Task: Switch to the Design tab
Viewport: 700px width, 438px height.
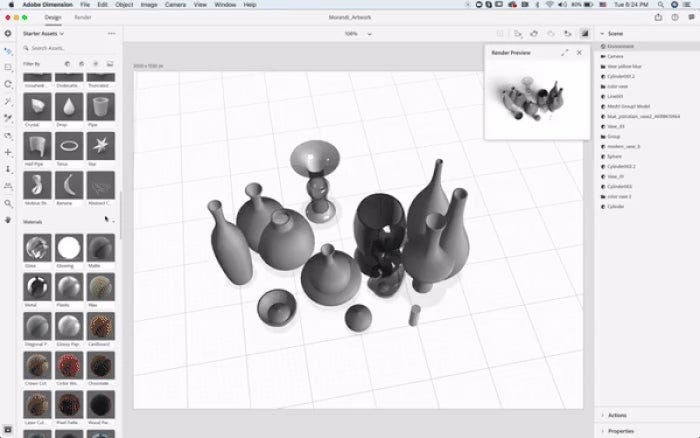Action: click(x=53, y=17)
